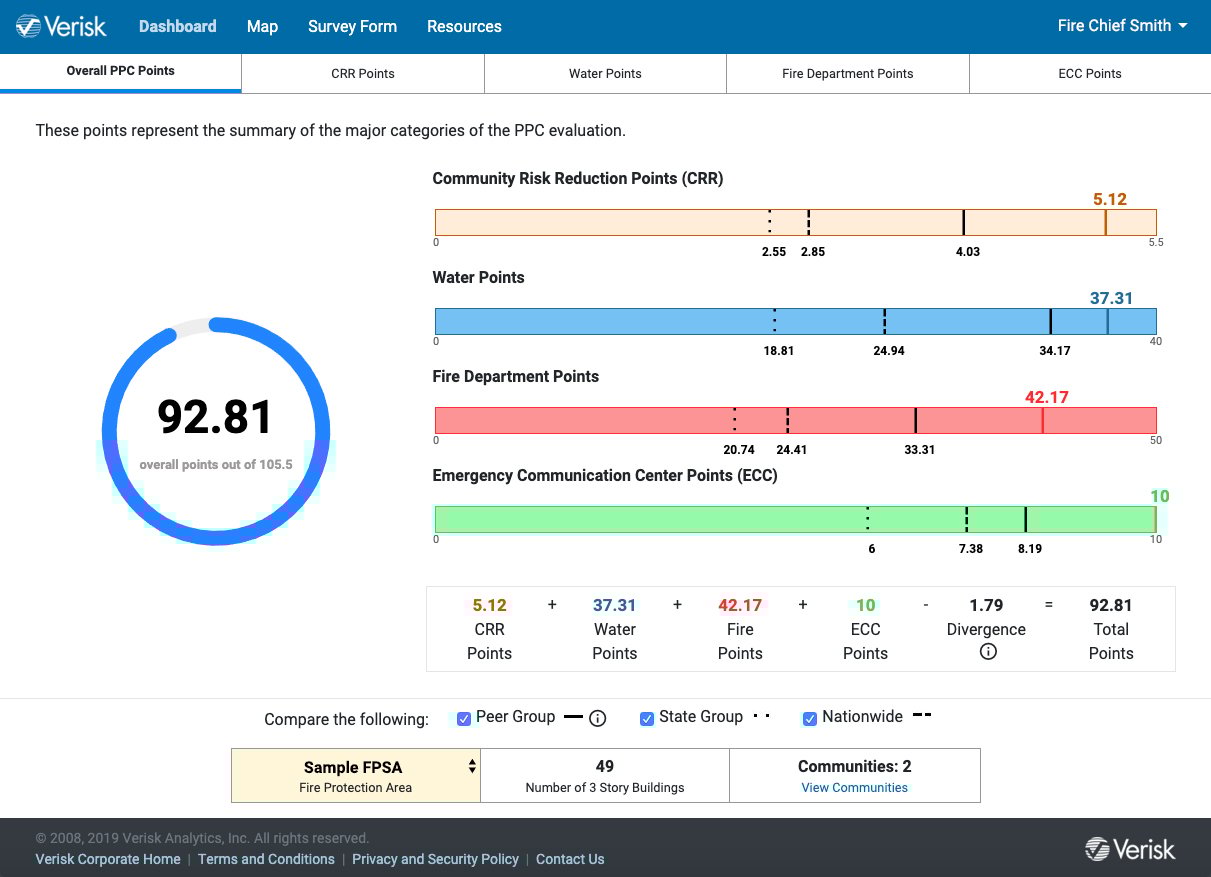Click the overall points circular gauge
This screenshot has width=1211, height=877.
click(216, 431)
